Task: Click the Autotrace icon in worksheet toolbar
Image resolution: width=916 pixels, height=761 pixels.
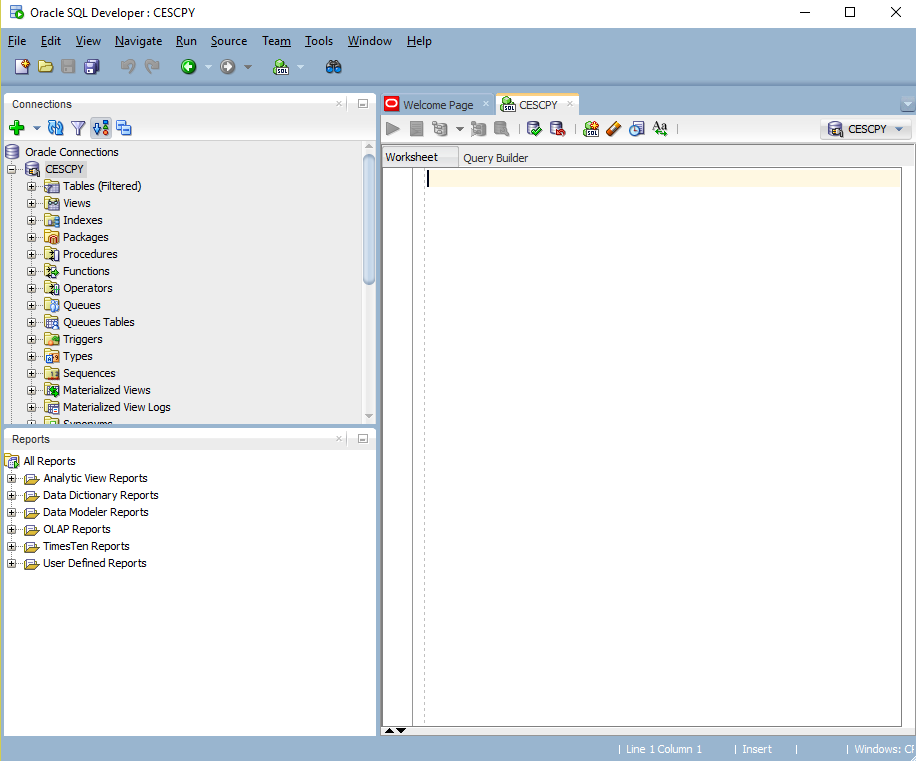Action: (x=478, y=128)
